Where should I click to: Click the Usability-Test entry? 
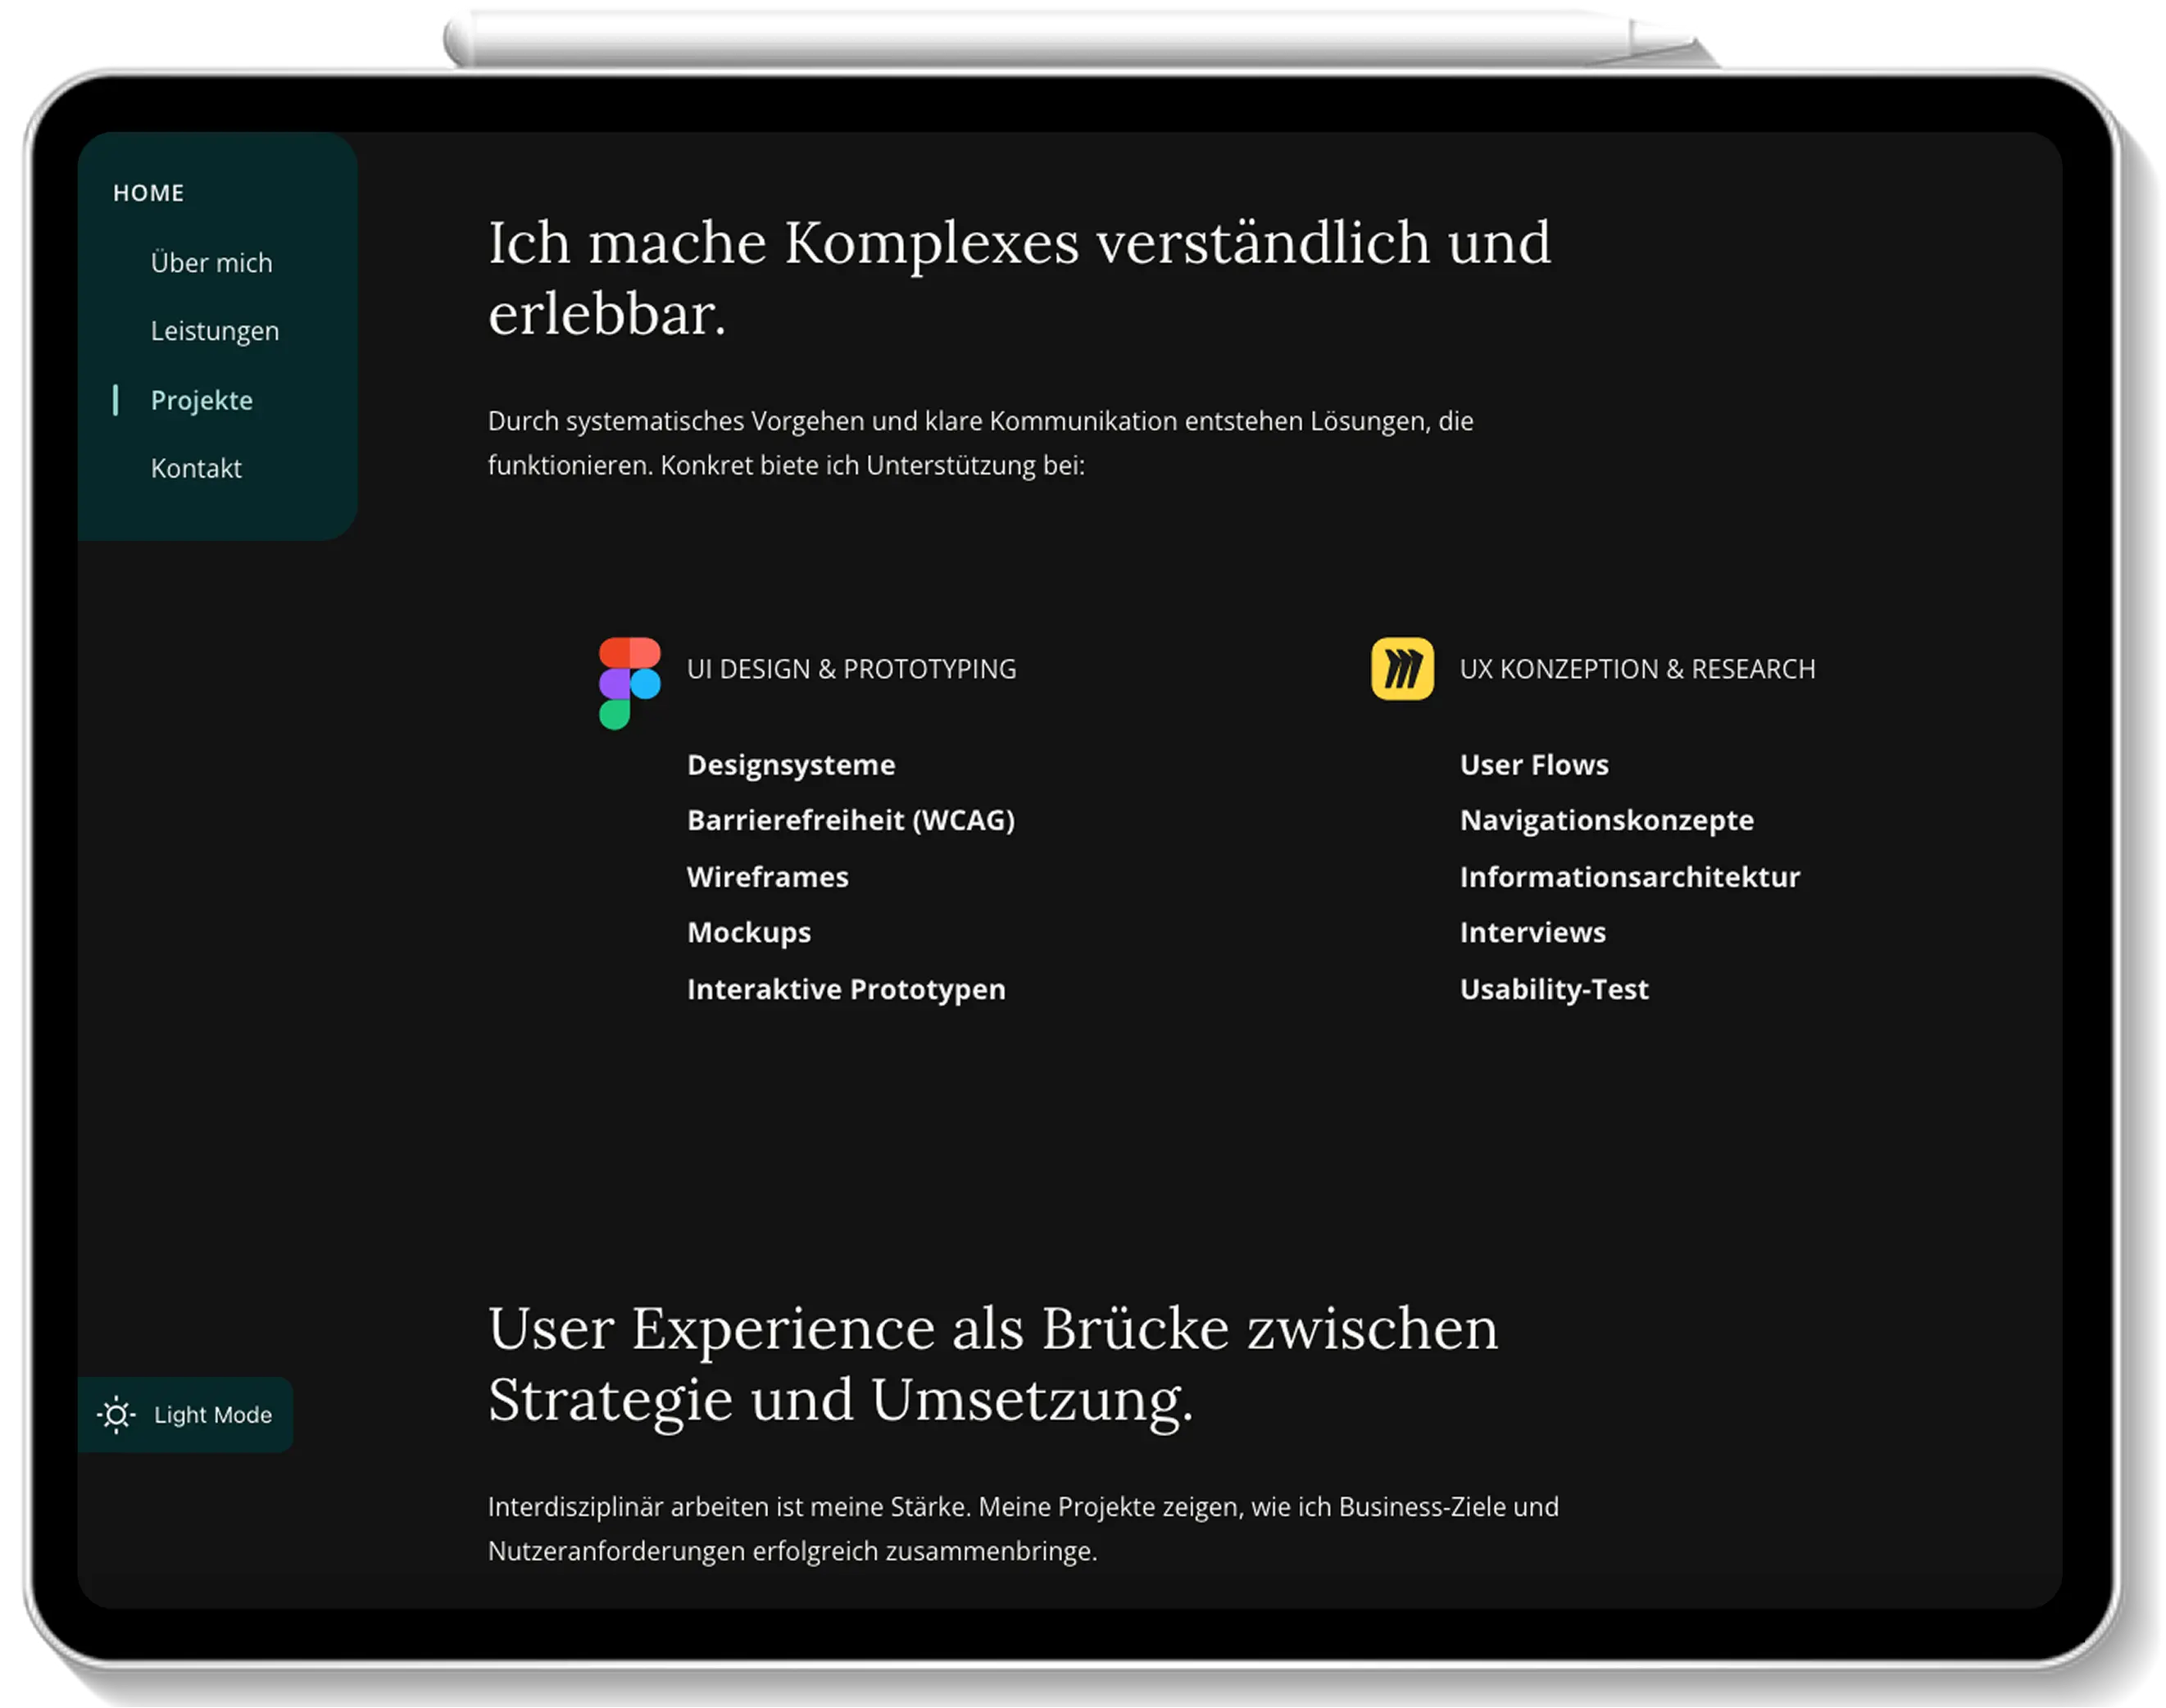coord(1554,988)
